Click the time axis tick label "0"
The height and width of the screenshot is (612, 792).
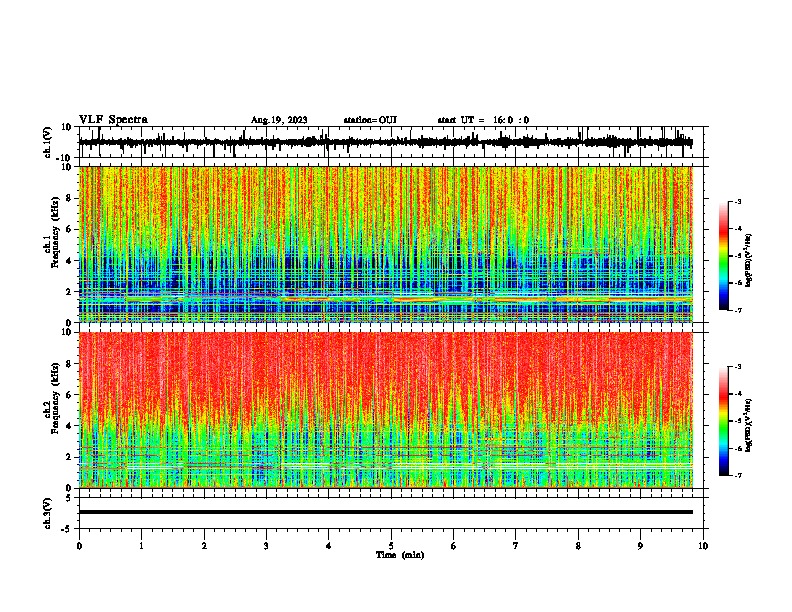coord(79,546)
